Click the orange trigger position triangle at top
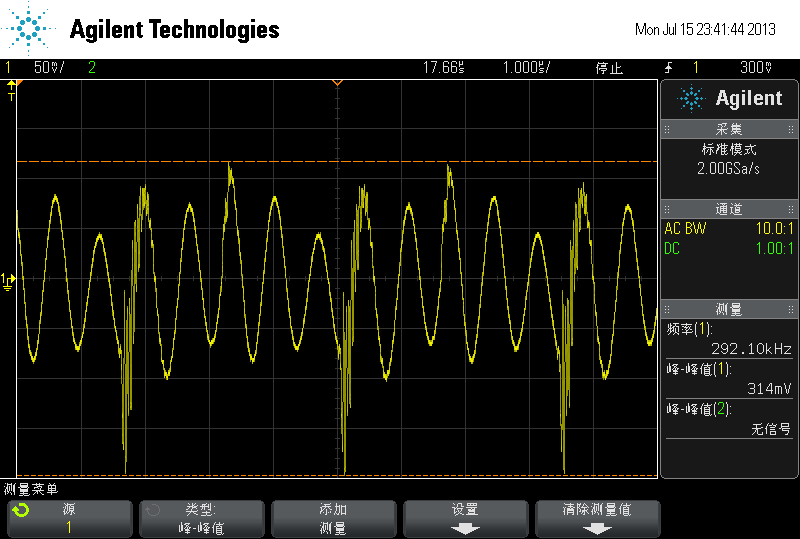The width and height of the screenshot is (800, 539). tap(337, 82)
